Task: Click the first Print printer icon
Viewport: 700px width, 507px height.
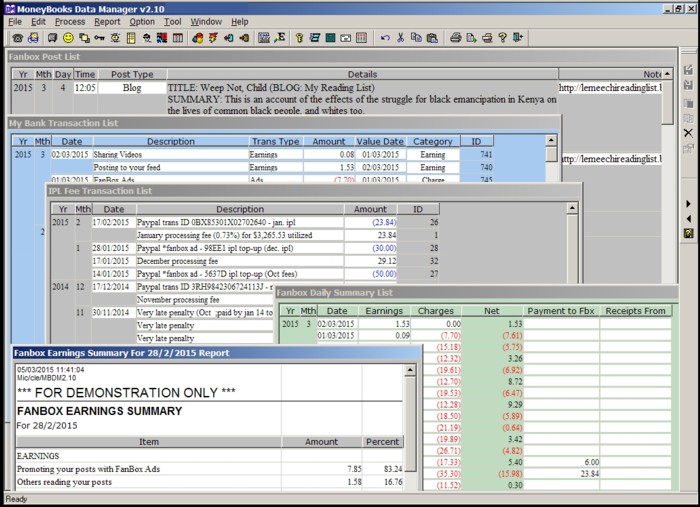Action: [x=455, y=38]
